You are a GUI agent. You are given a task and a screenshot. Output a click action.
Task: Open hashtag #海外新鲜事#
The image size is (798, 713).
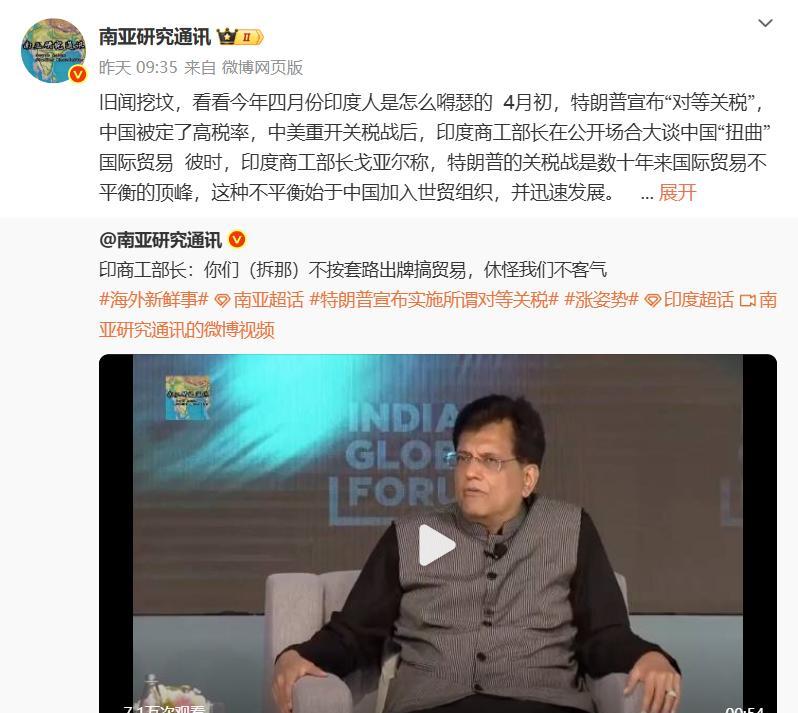(x=154, y=300)
